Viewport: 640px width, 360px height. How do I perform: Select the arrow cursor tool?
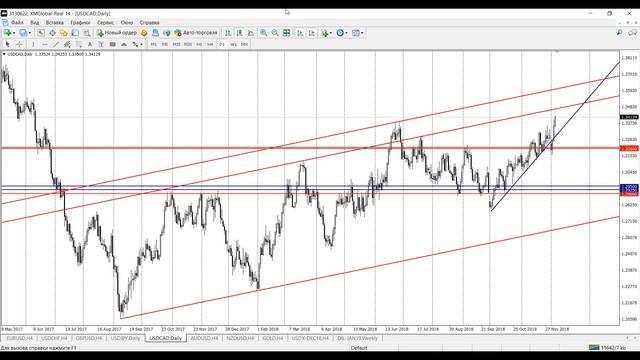pyautogui.click(x=7, y=44)
